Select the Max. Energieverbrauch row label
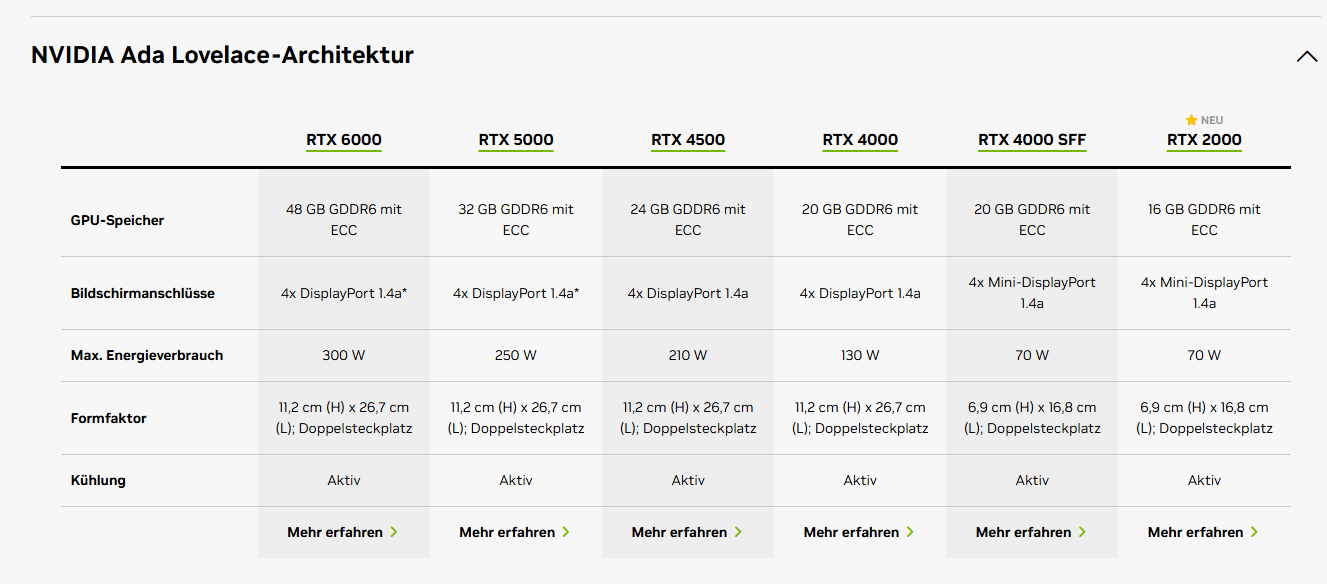 coord(146,355)
